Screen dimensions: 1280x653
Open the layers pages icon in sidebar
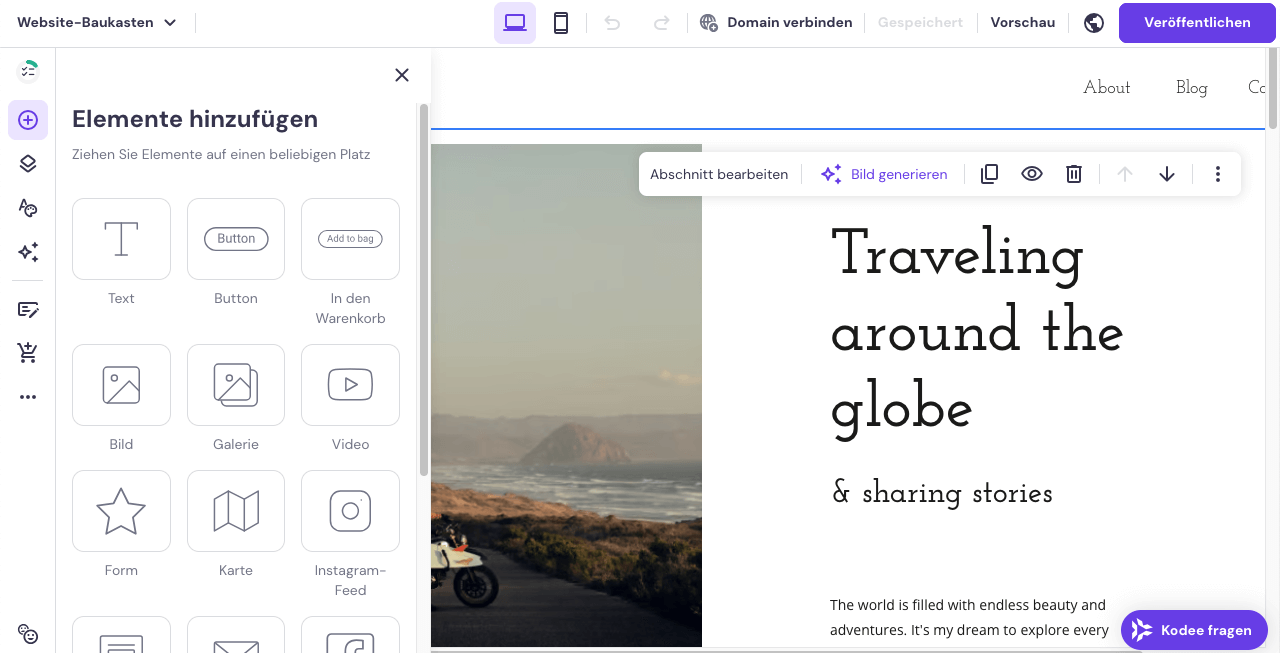click(x=28, y=164)
